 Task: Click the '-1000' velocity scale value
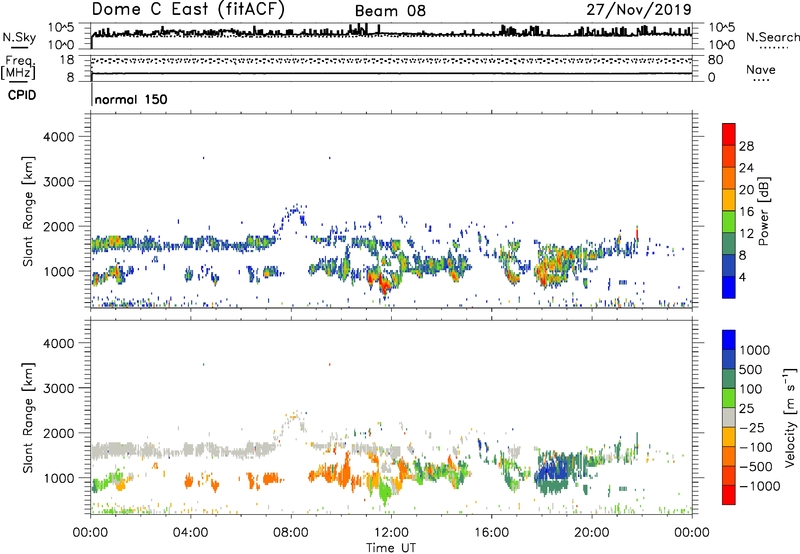pos(759,486)
